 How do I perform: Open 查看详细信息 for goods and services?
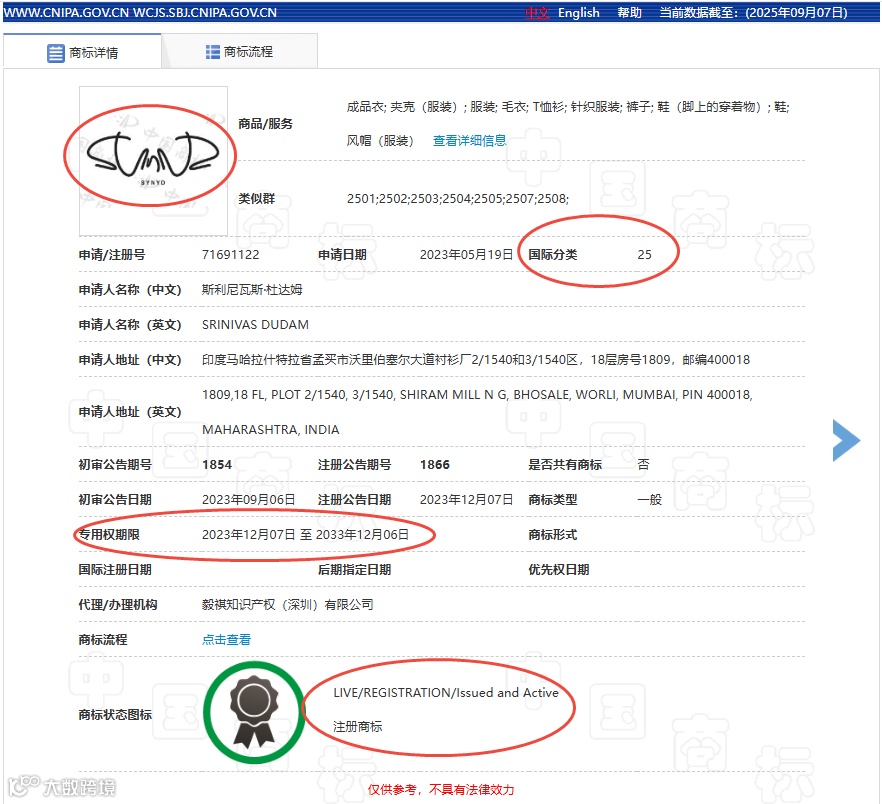470,140
